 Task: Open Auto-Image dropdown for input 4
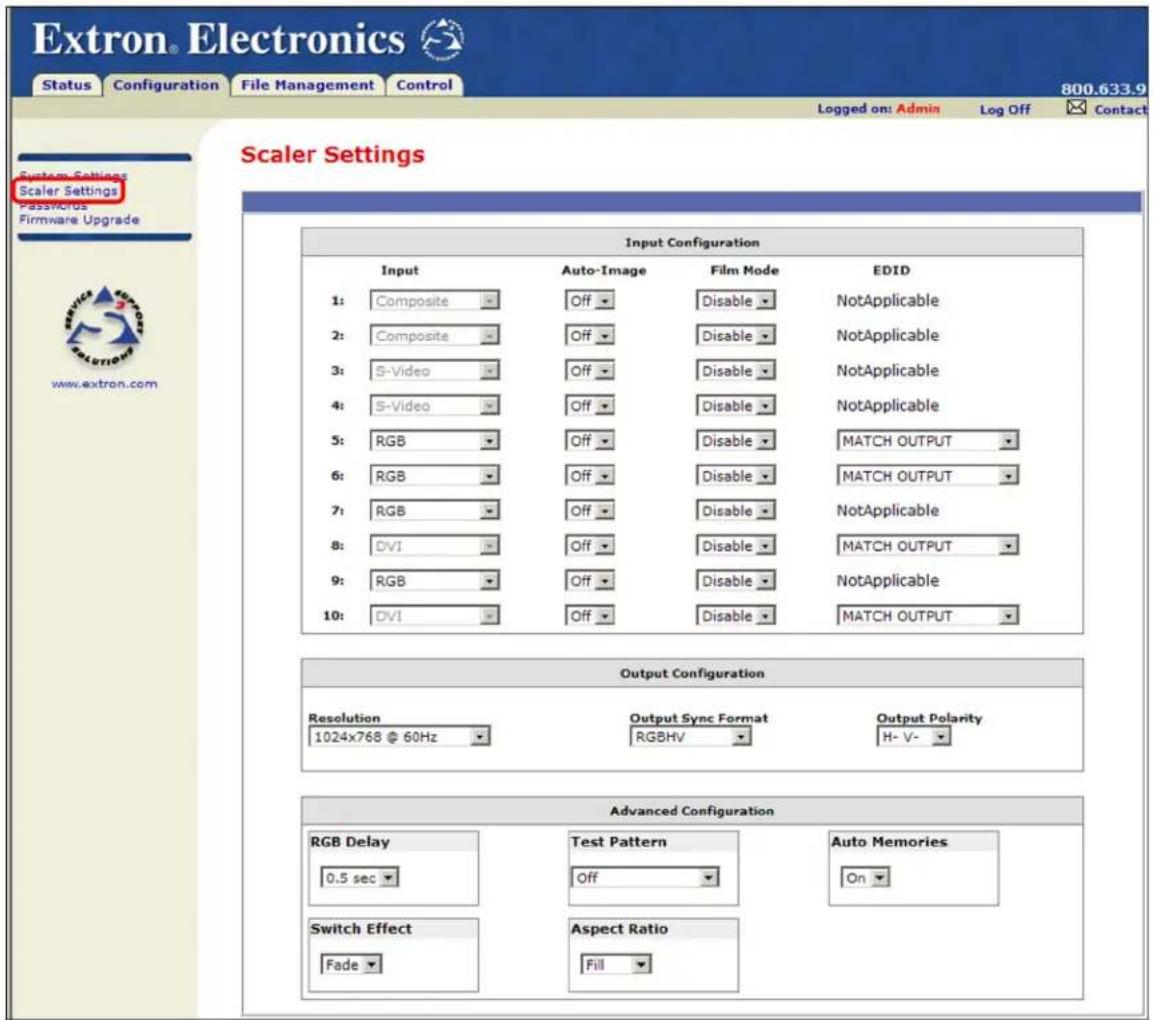(590, 405)
